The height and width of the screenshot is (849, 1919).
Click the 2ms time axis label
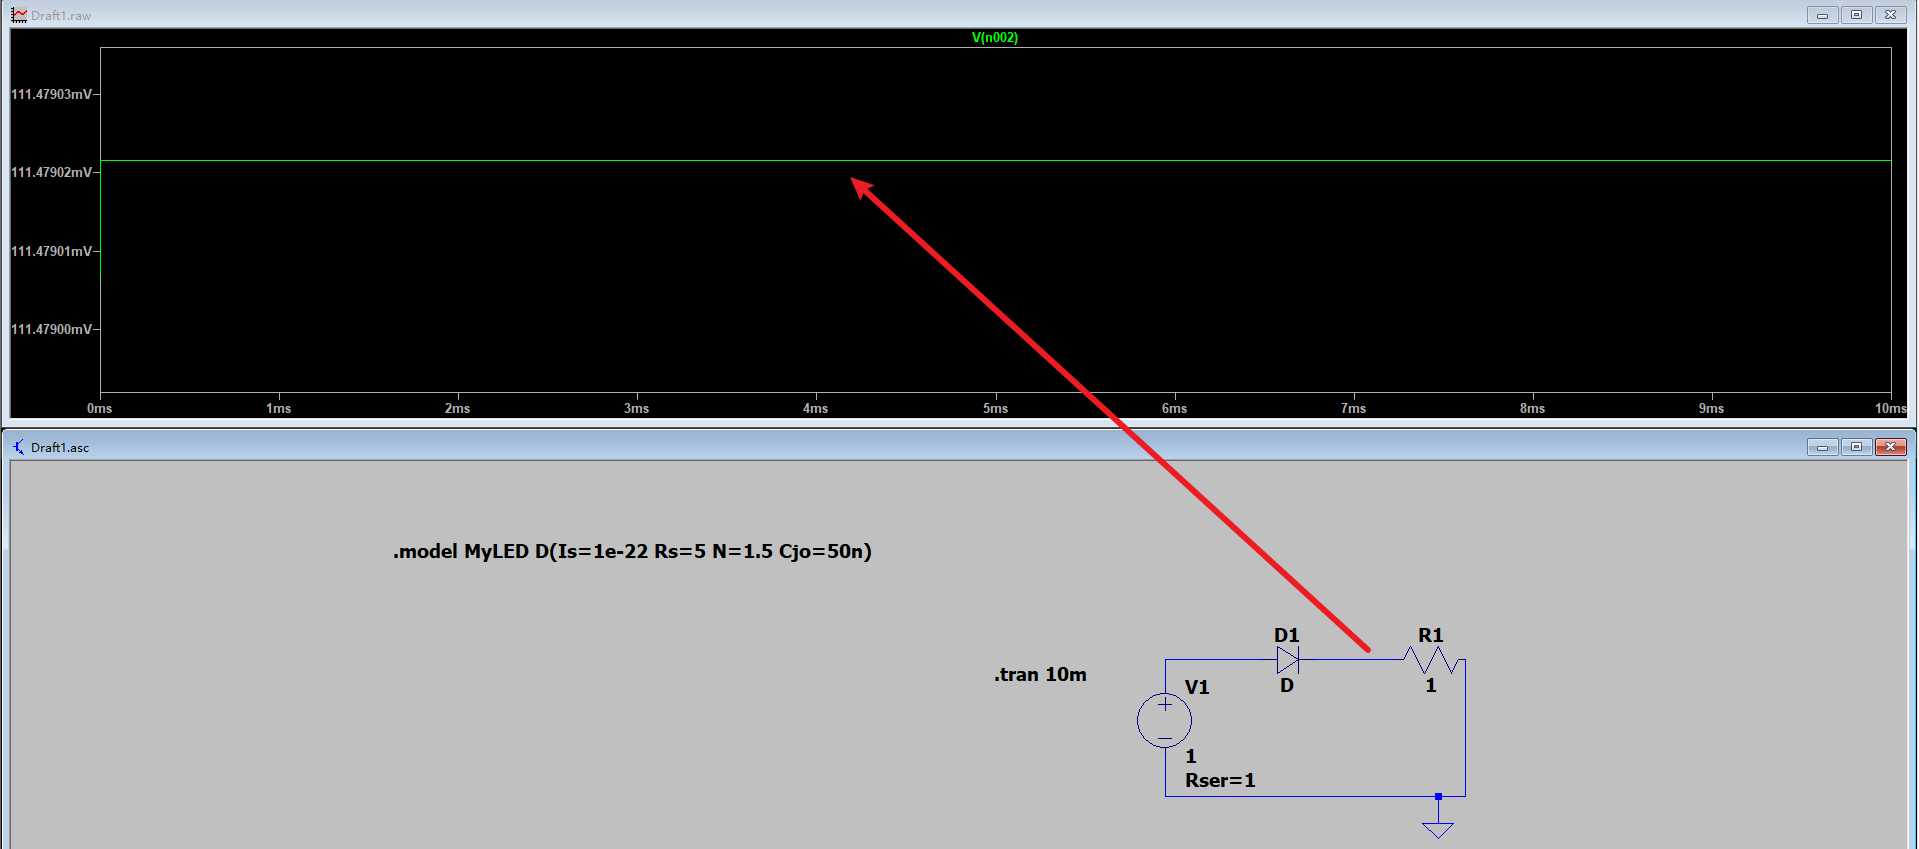[458, 409]
